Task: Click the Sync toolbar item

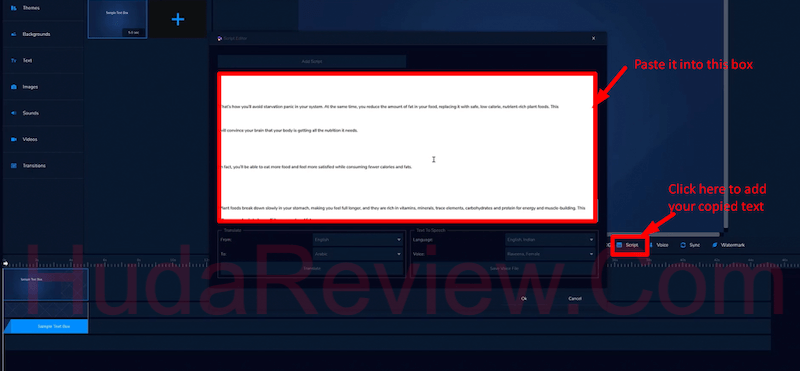Action: 690,245
